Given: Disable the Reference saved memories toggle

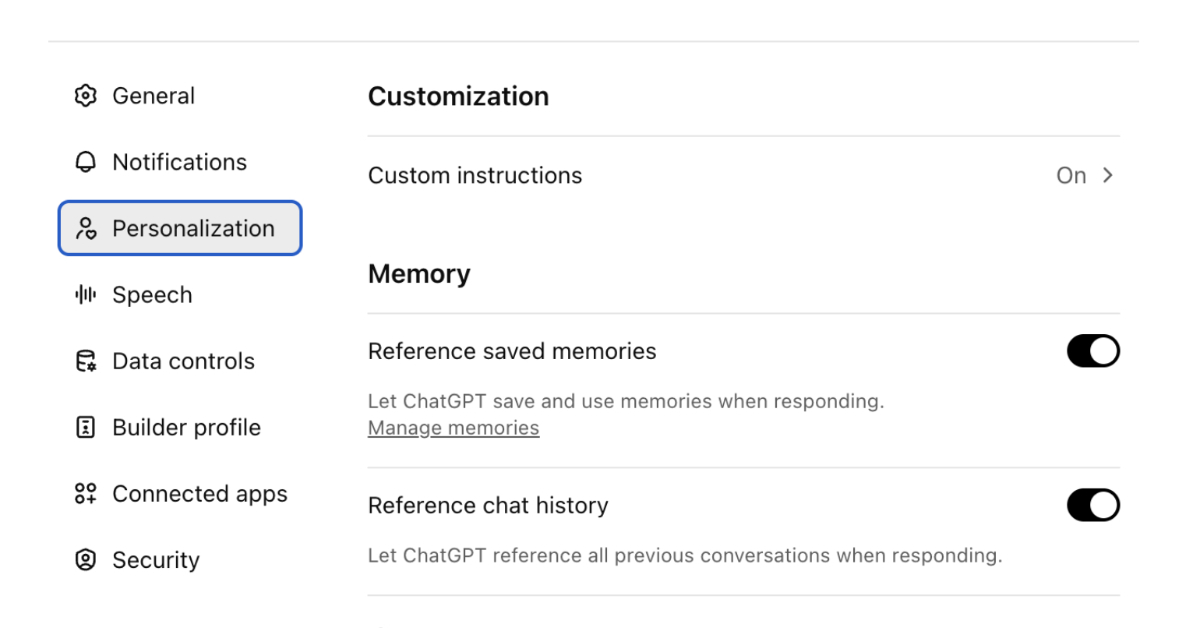Looking at the screenshot, I should coord(1093,351).
